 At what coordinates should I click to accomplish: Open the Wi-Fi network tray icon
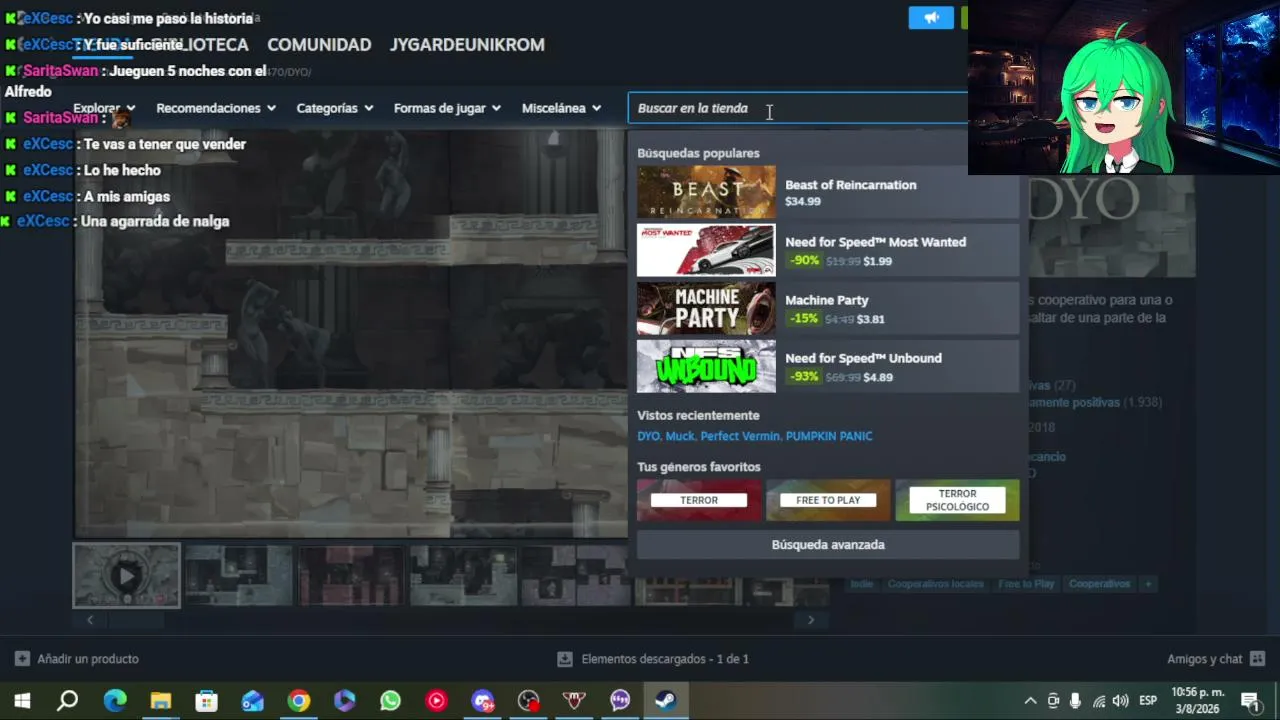(x=1099, y=701)
